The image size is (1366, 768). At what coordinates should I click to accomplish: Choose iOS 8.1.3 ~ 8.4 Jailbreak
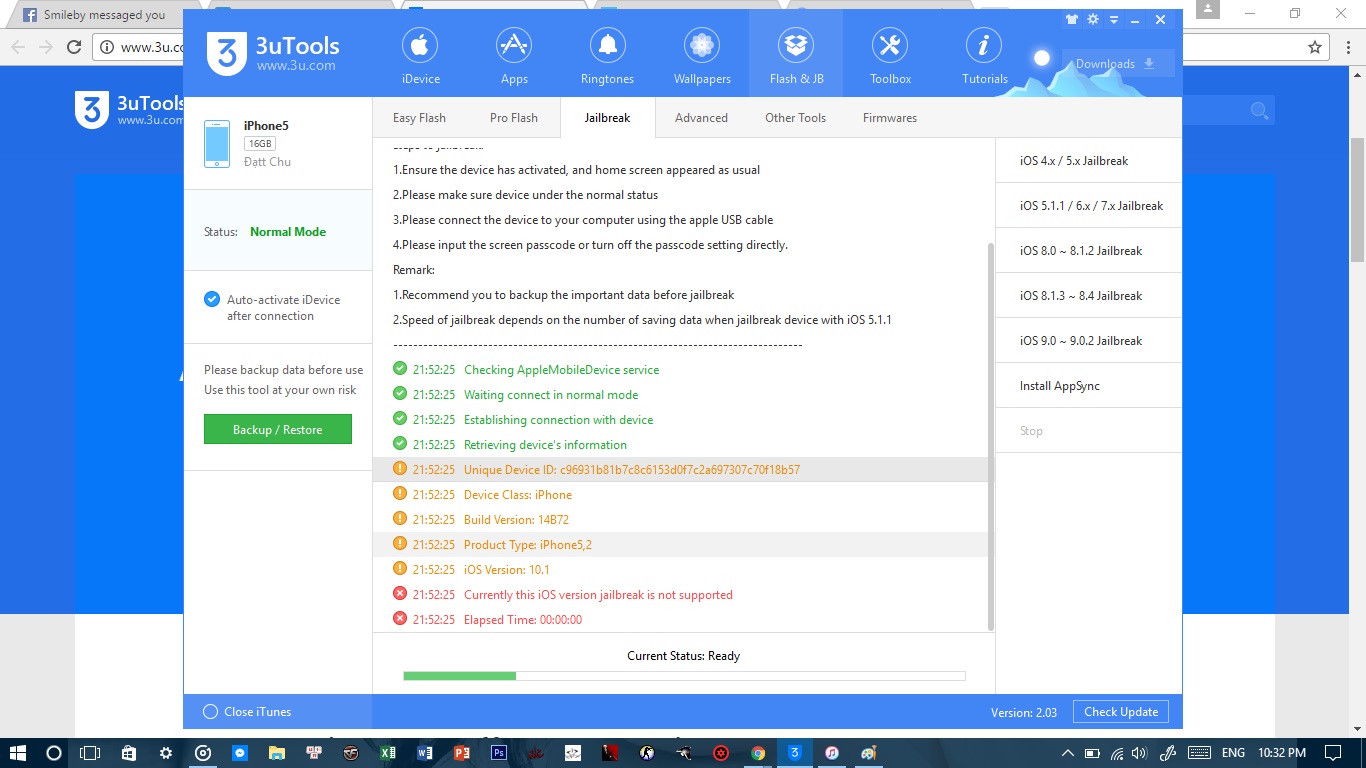click(1088, 296)
